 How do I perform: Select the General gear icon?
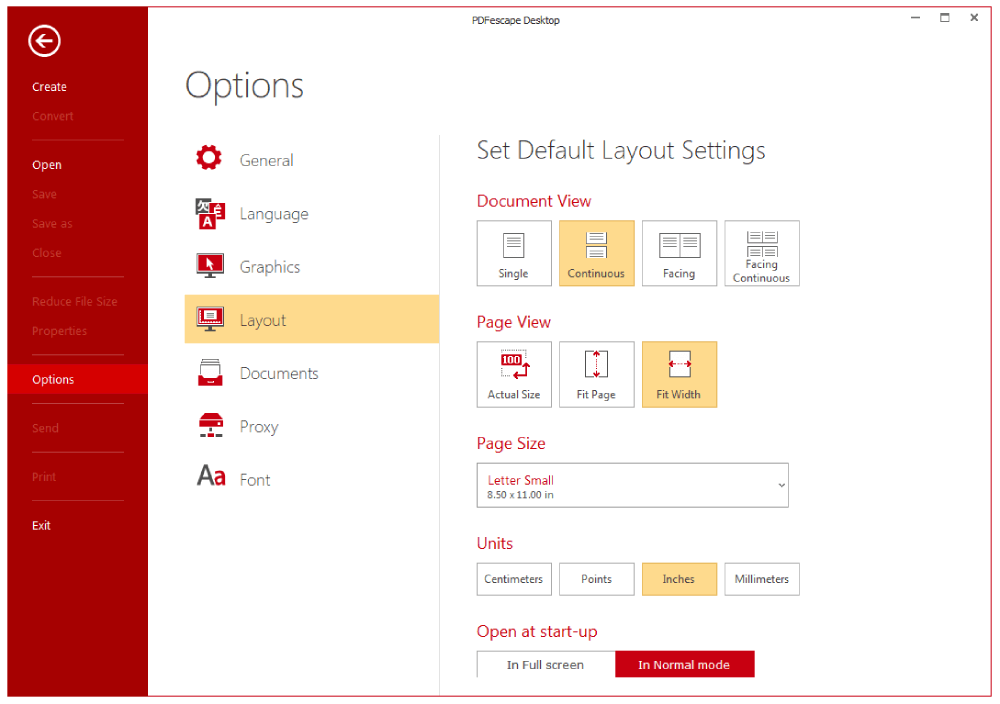pos(209,159)
